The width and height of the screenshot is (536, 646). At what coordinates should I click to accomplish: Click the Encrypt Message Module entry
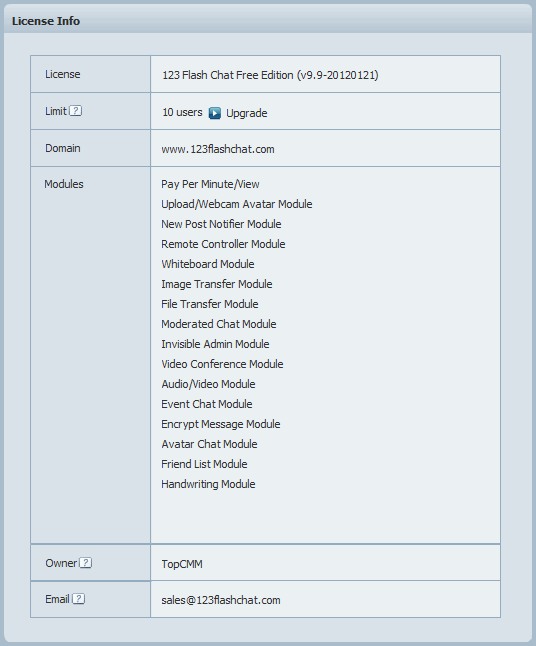[x=220, y=424]
